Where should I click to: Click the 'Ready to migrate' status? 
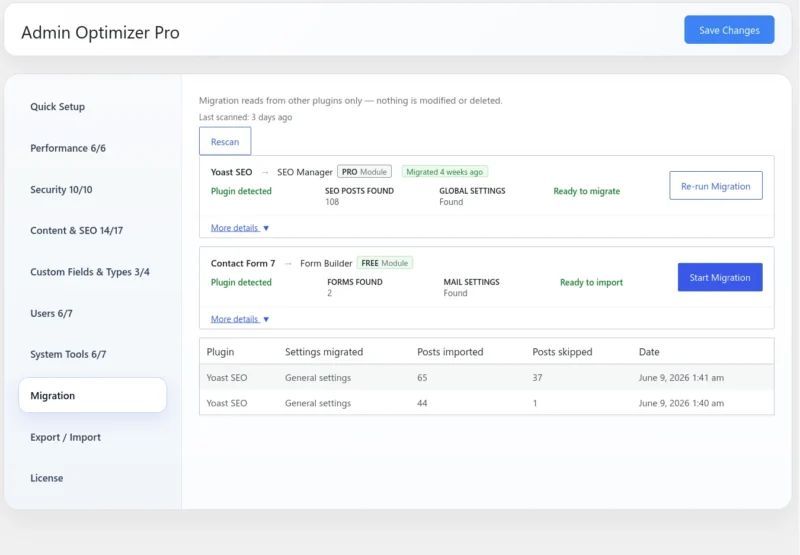(x=587, y=191)
